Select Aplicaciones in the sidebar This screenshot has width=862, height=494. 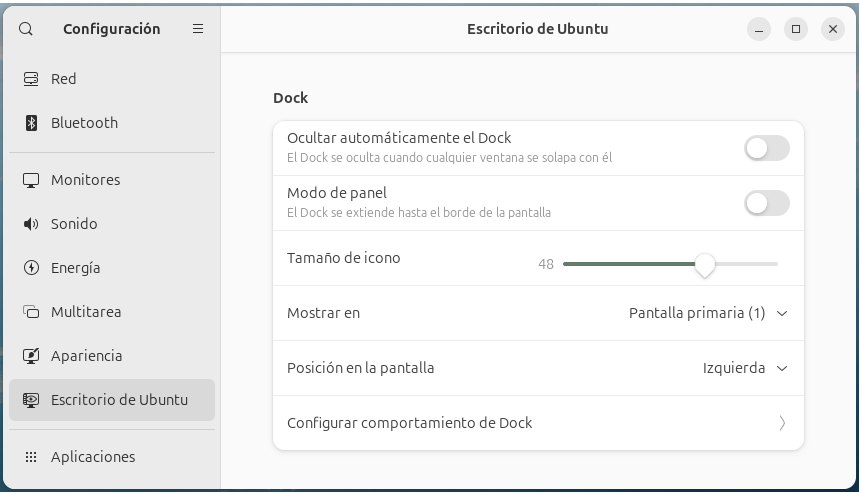pyautogui.click(x=93, y=457)
